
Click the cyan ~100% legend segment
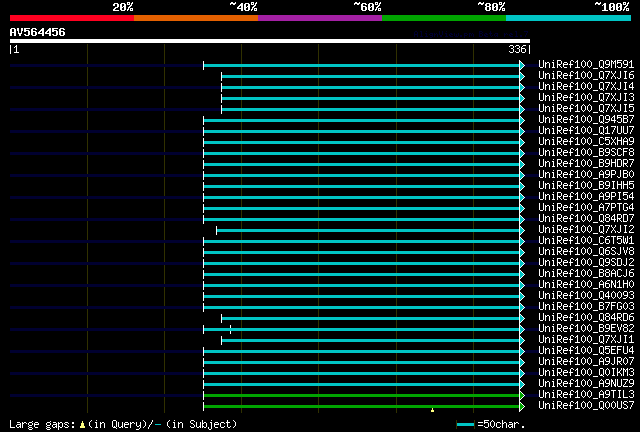pyautogui.click(x=569, y=18)
